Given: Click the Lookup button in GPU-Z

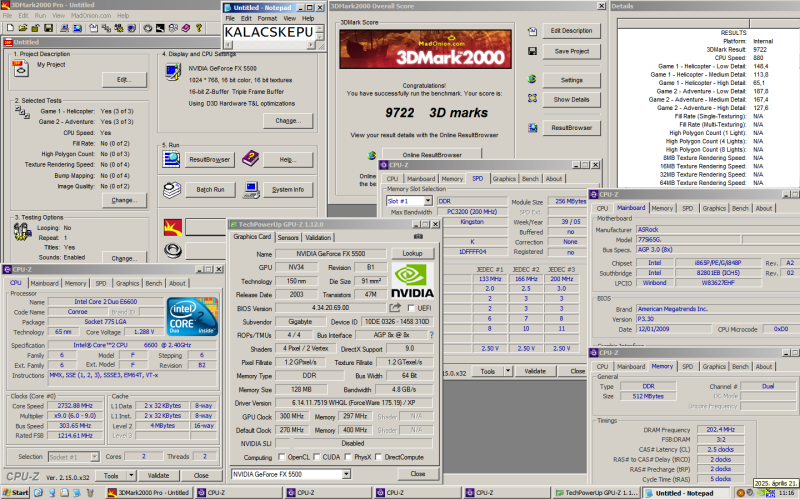Looking at the screenshot, I should [412, 254].
